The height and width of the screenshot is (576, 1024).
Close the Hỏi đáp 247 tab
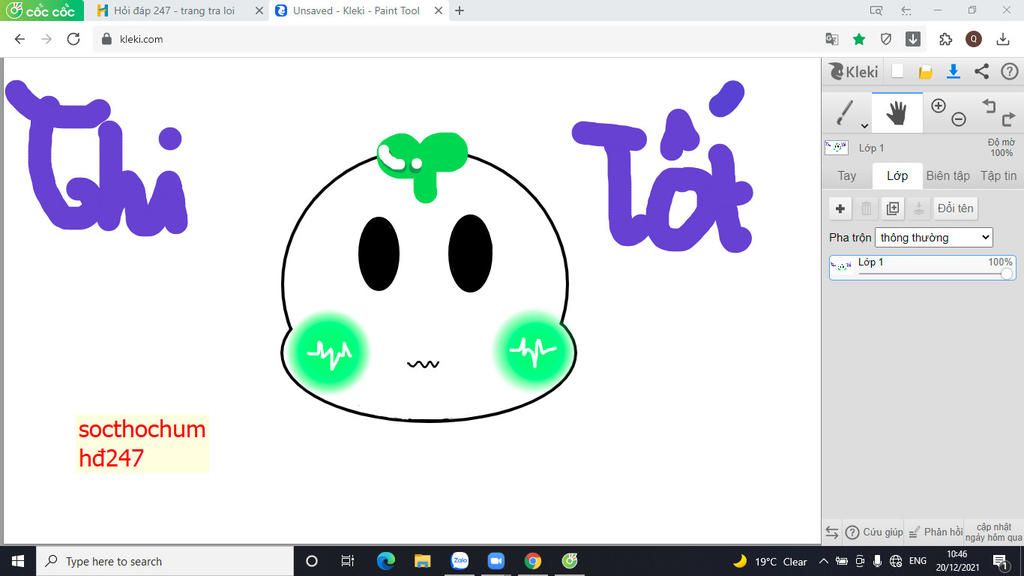(259, 10)
